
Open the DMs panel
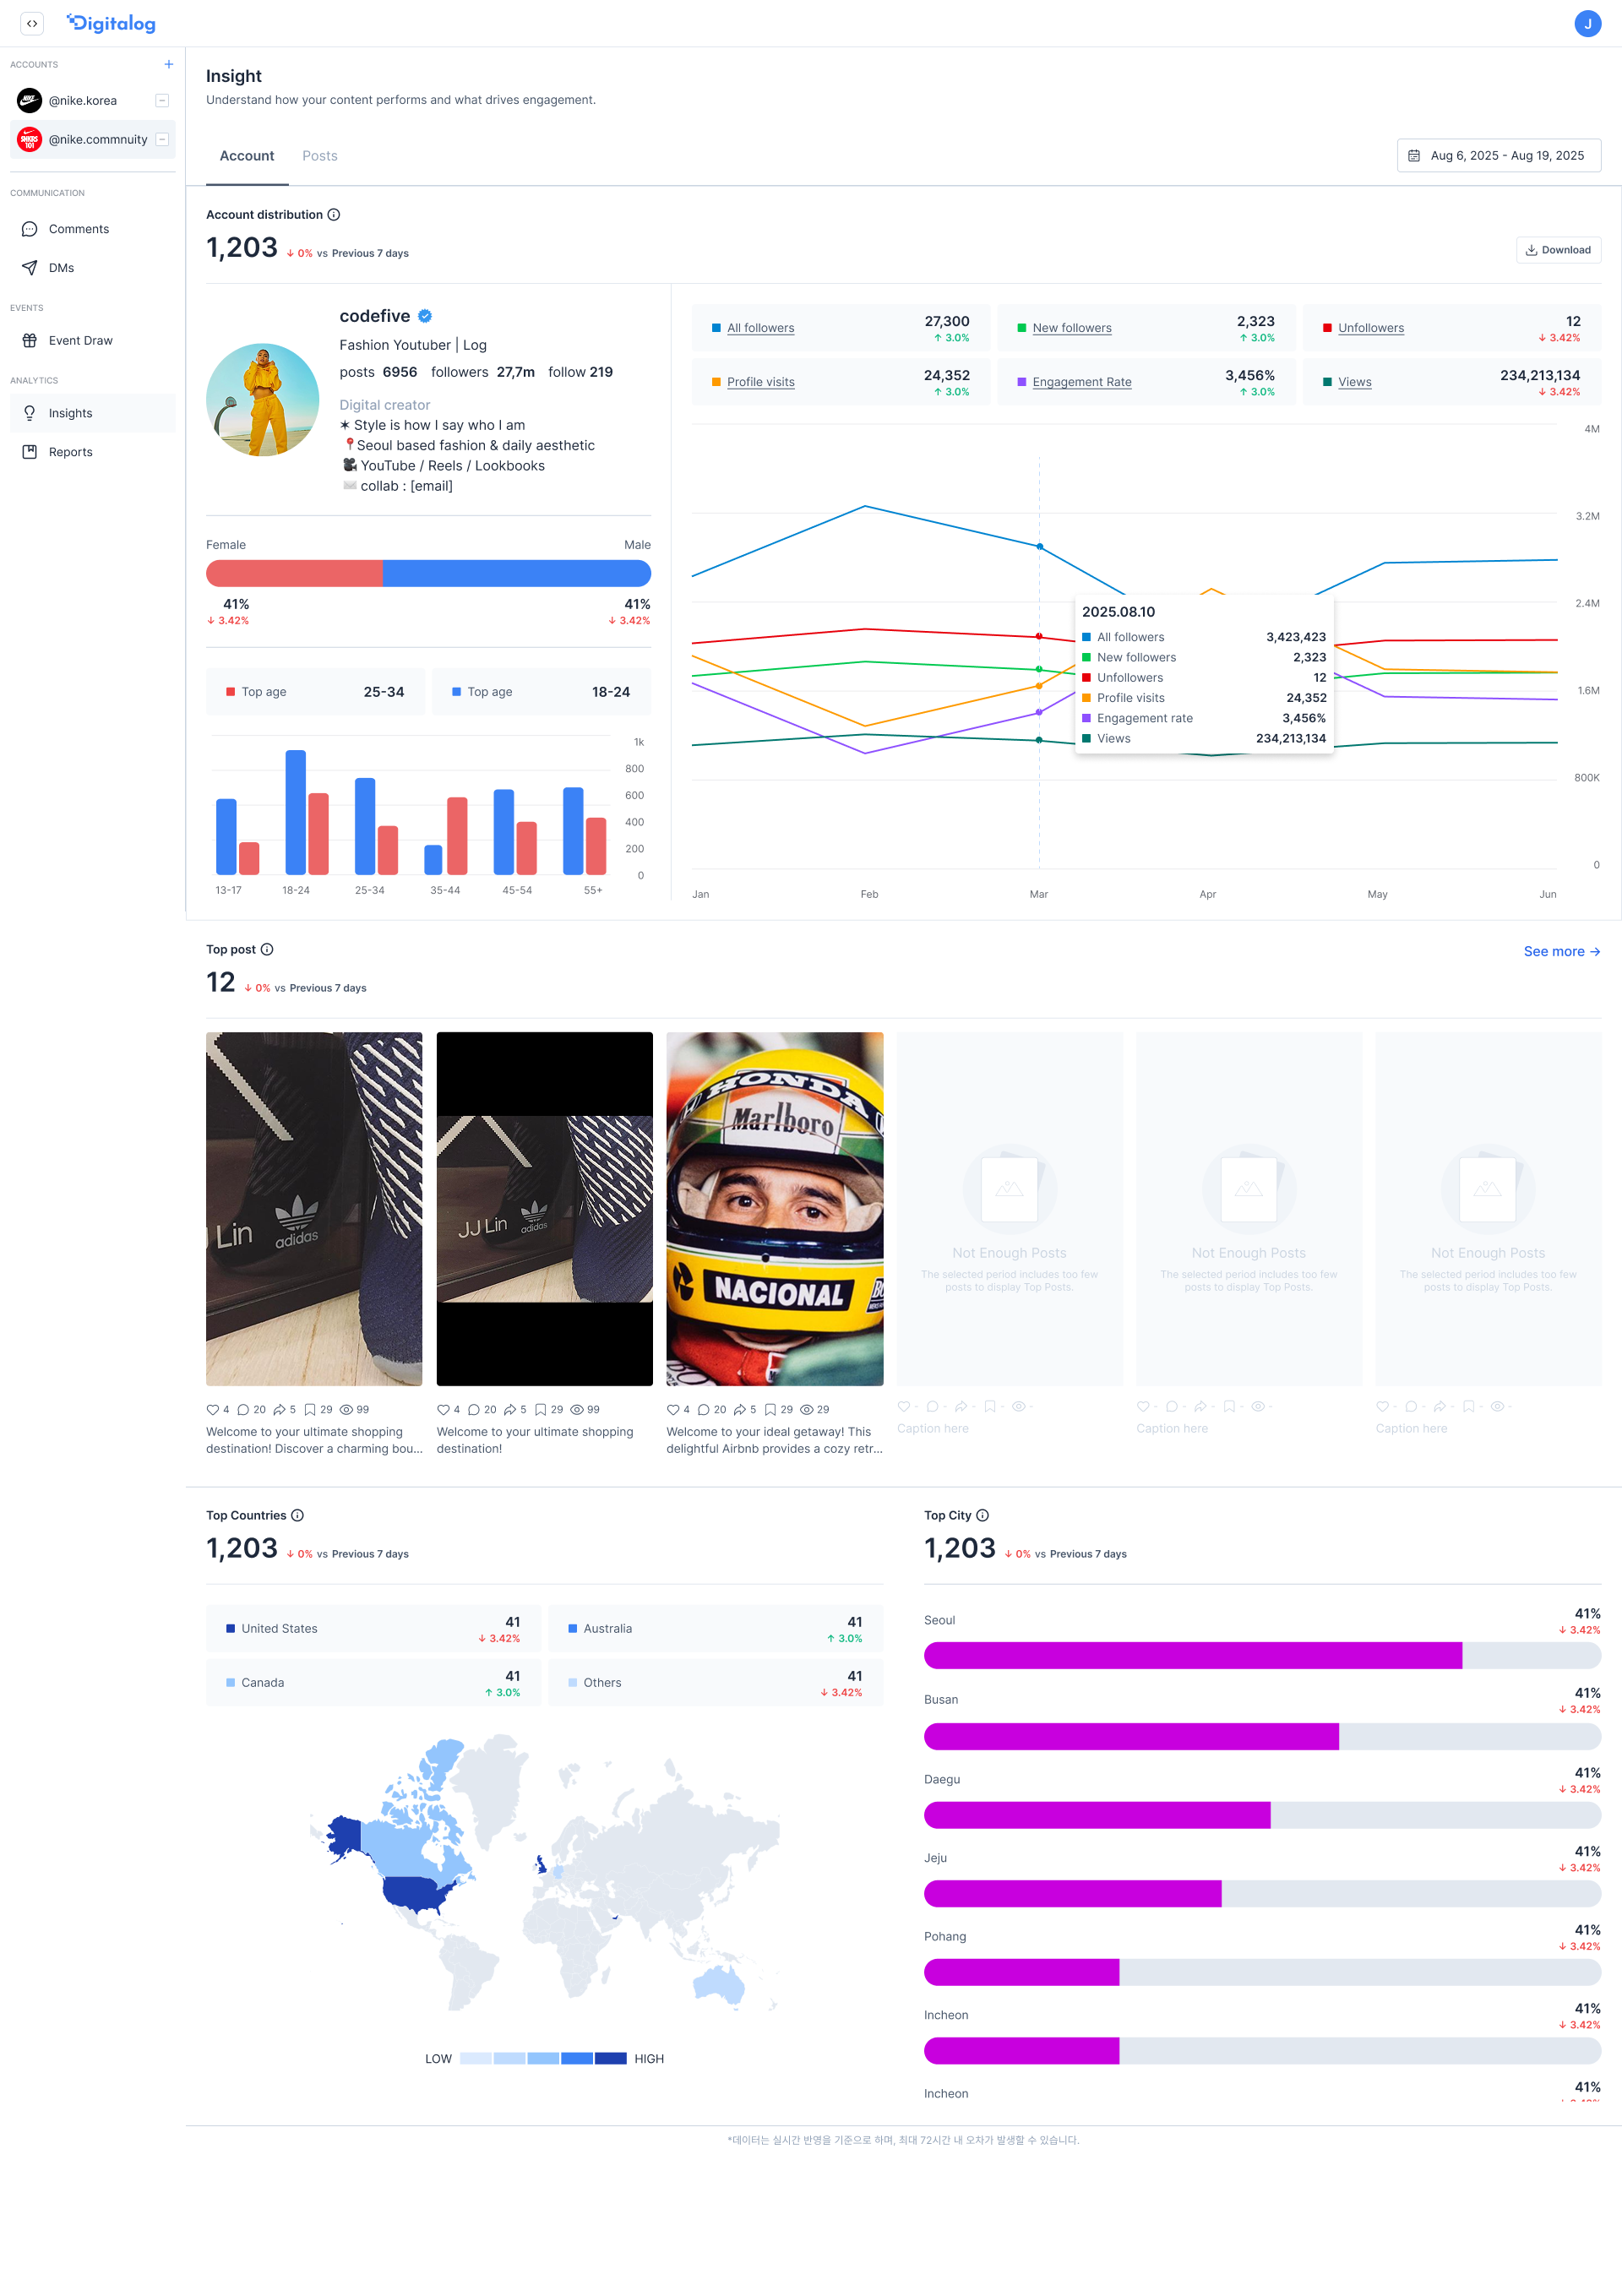(x=62, y=267)
